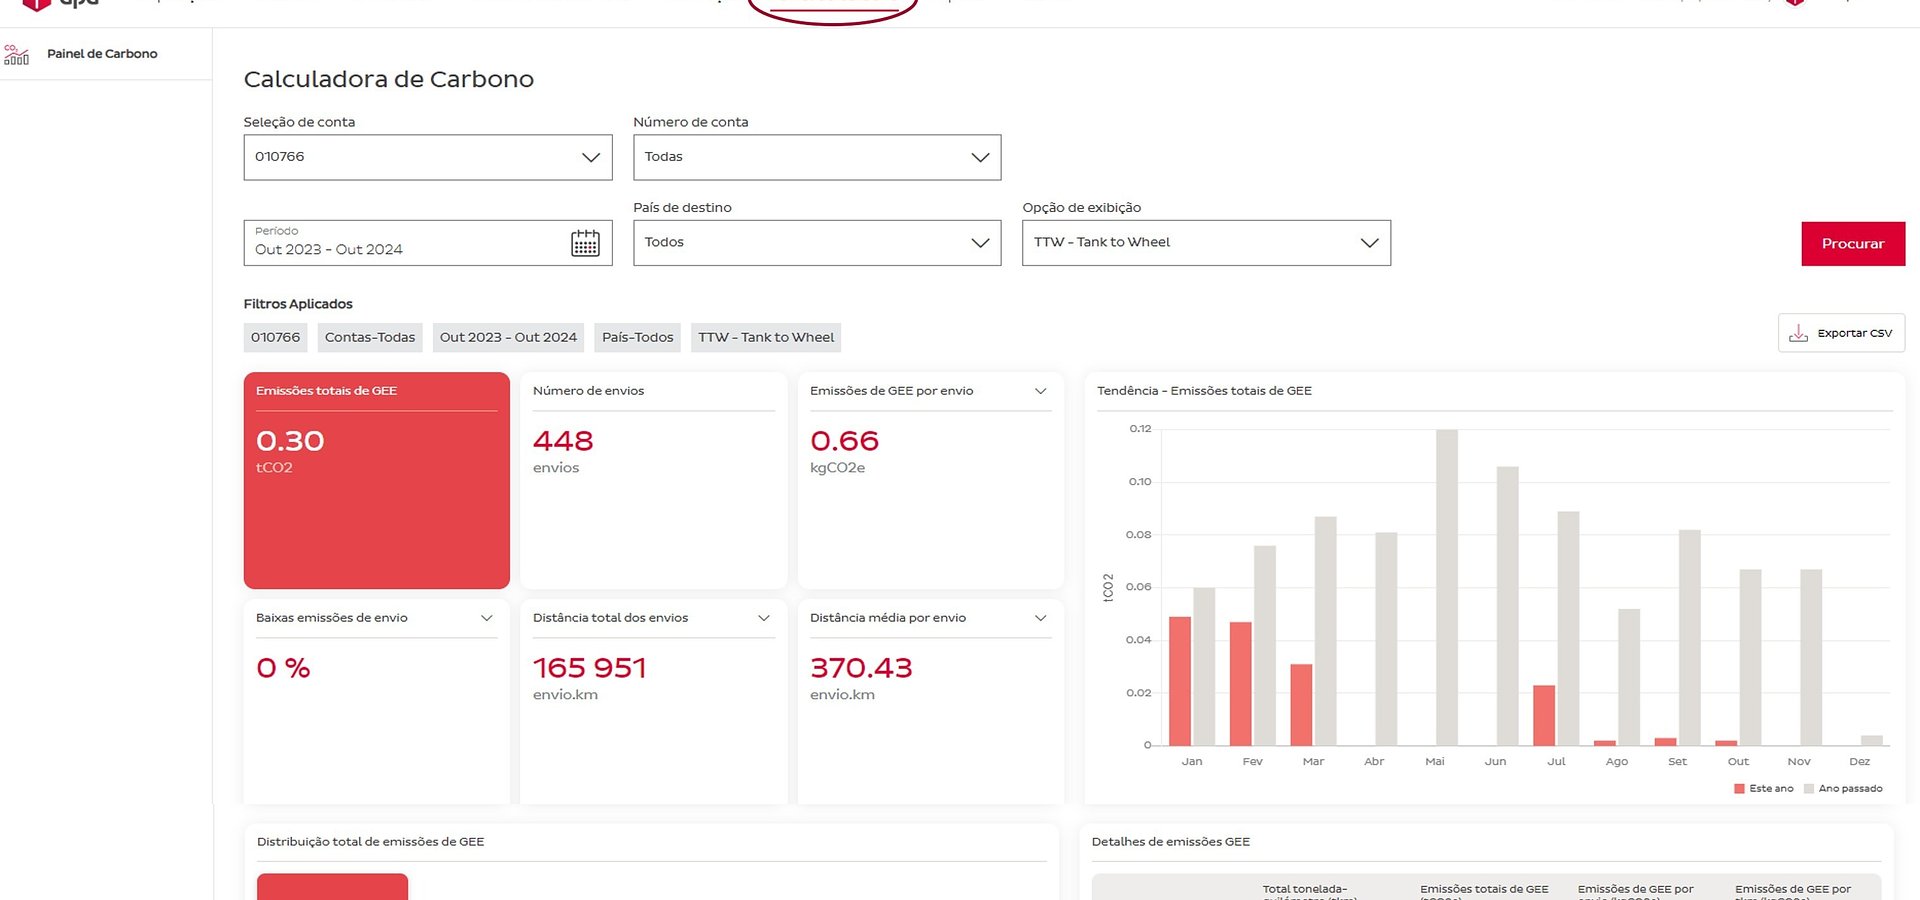The image size is (1920, 900).
Task: Select the 'Número de envios' card
Action: [653, 480]
